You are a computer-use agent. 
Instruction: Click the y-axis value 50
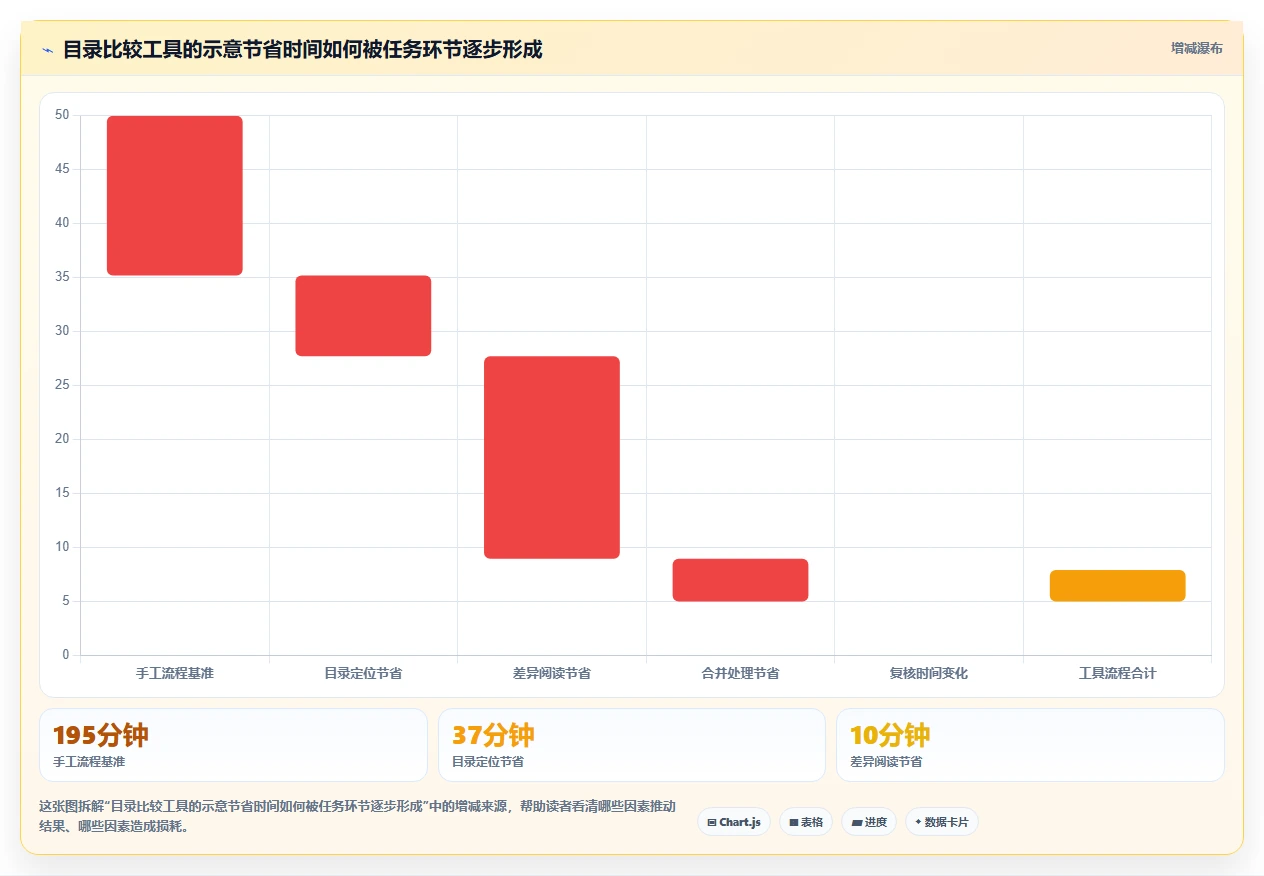click(x=62, y=115)
